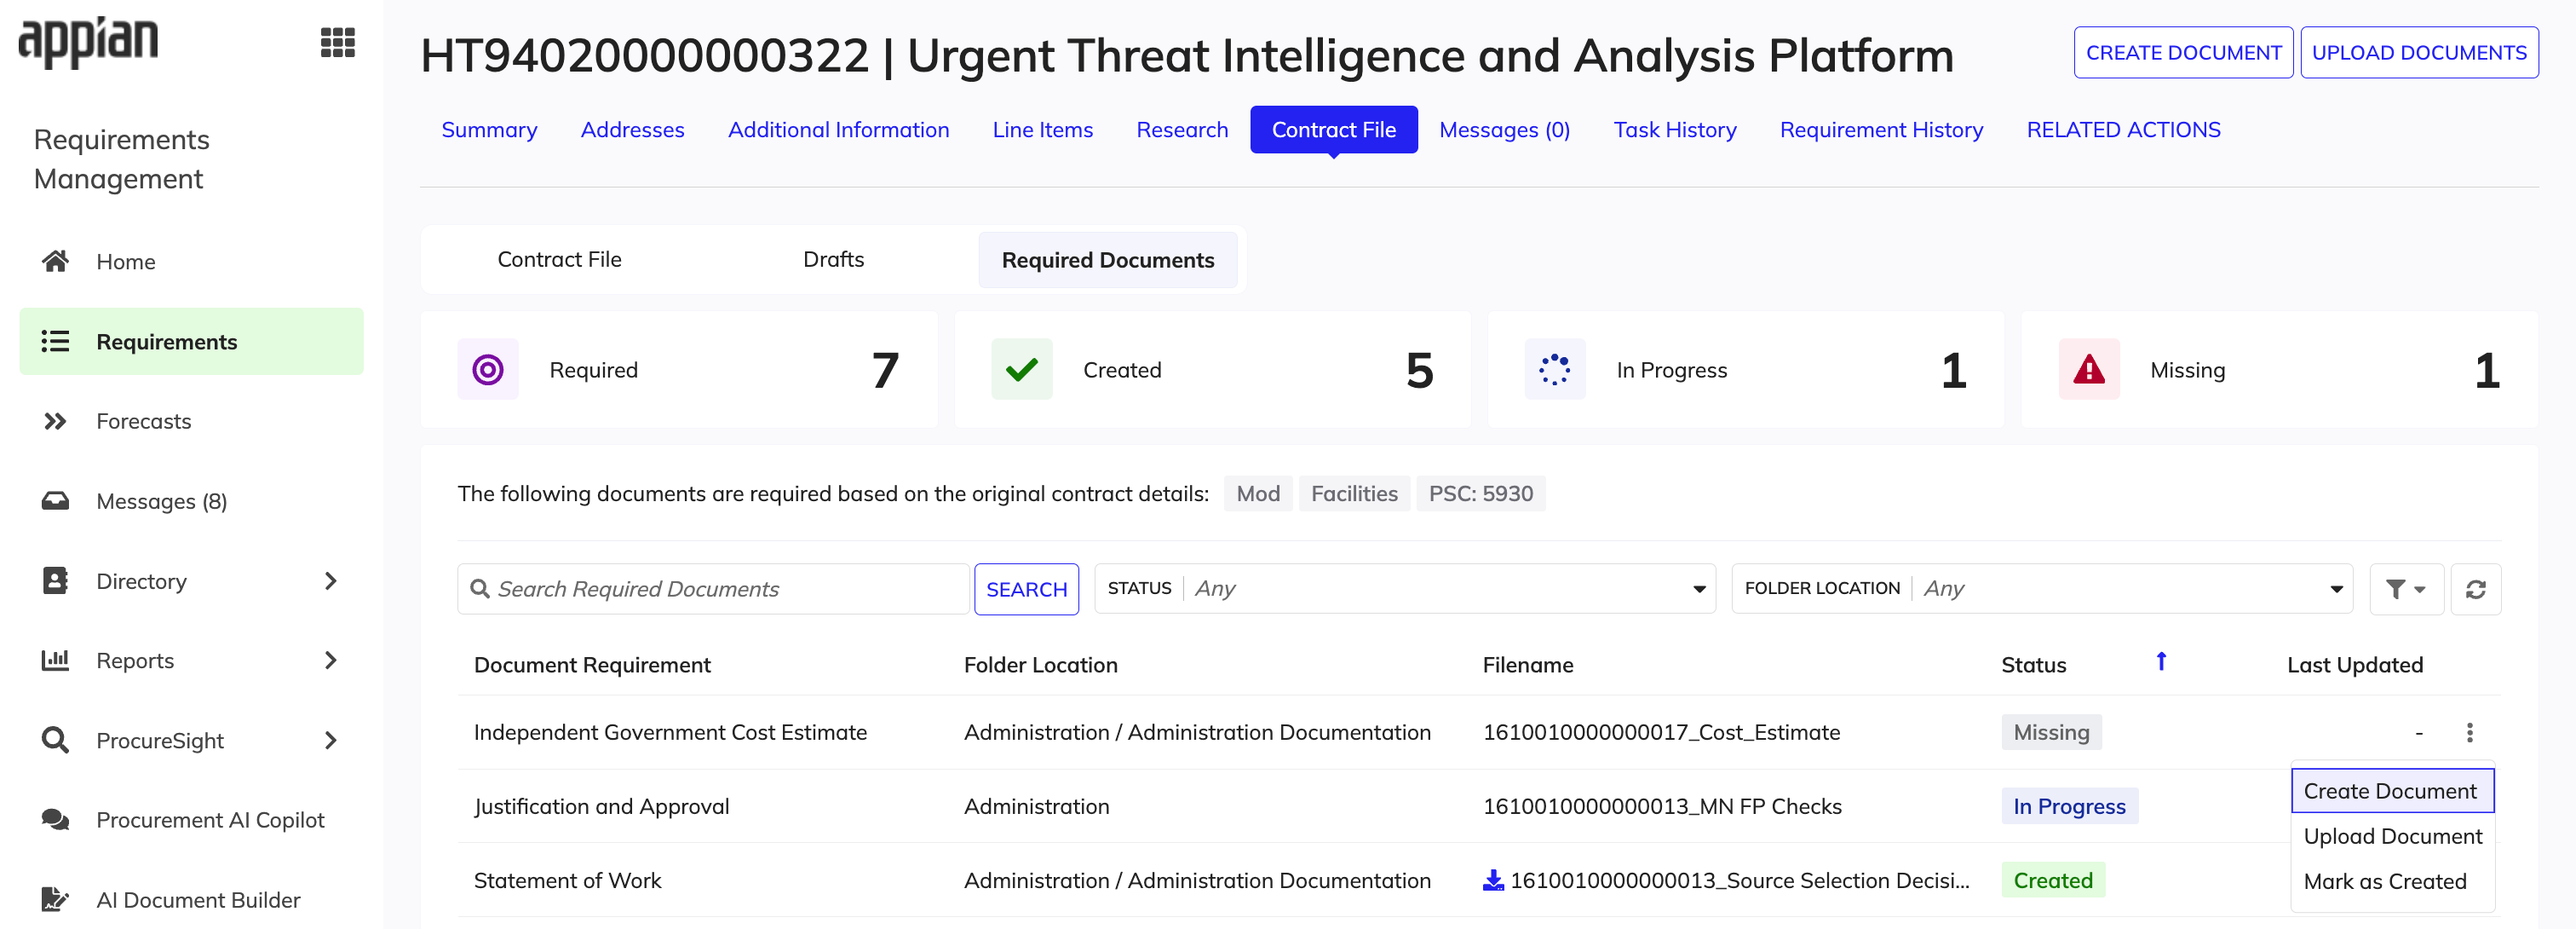Screen dimensions: 2576x929
Task: Click the Home house icon
Action: [x=55, y=261]
